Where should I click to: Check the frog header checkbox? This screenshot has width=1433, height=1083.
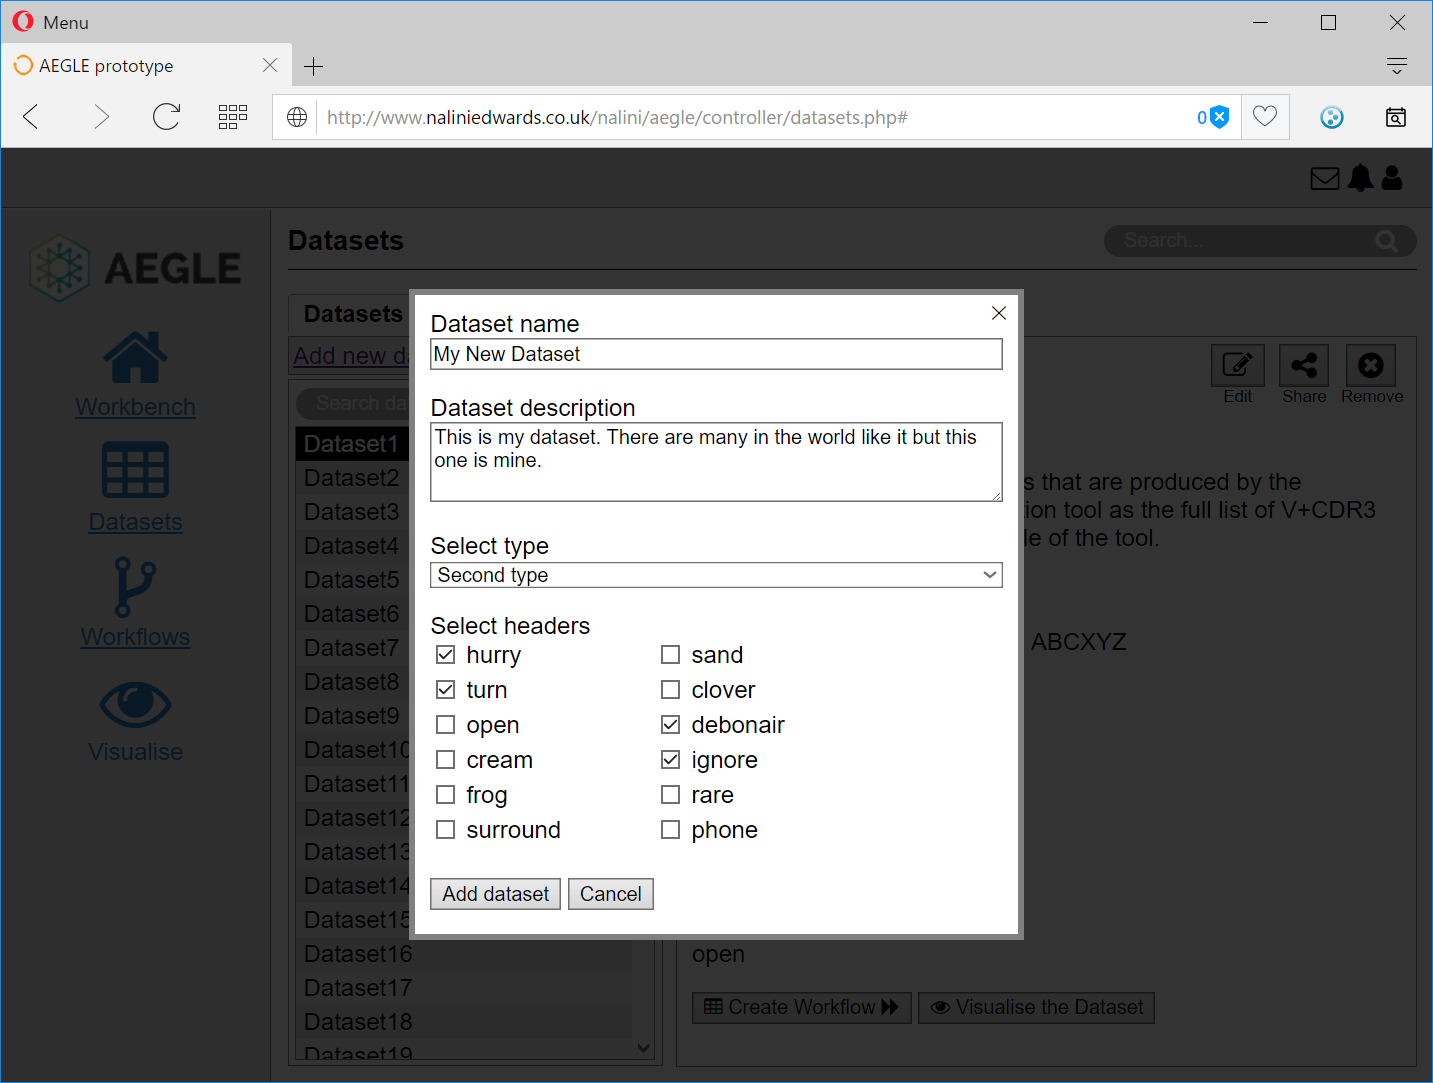(x=446, y=795)
